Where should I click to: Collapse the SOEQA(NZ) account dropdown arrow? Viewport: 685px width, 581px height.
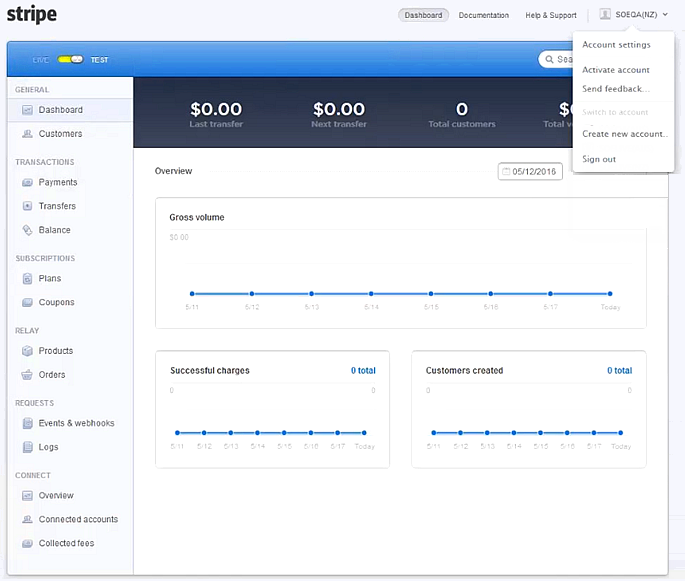coord(665,15)
